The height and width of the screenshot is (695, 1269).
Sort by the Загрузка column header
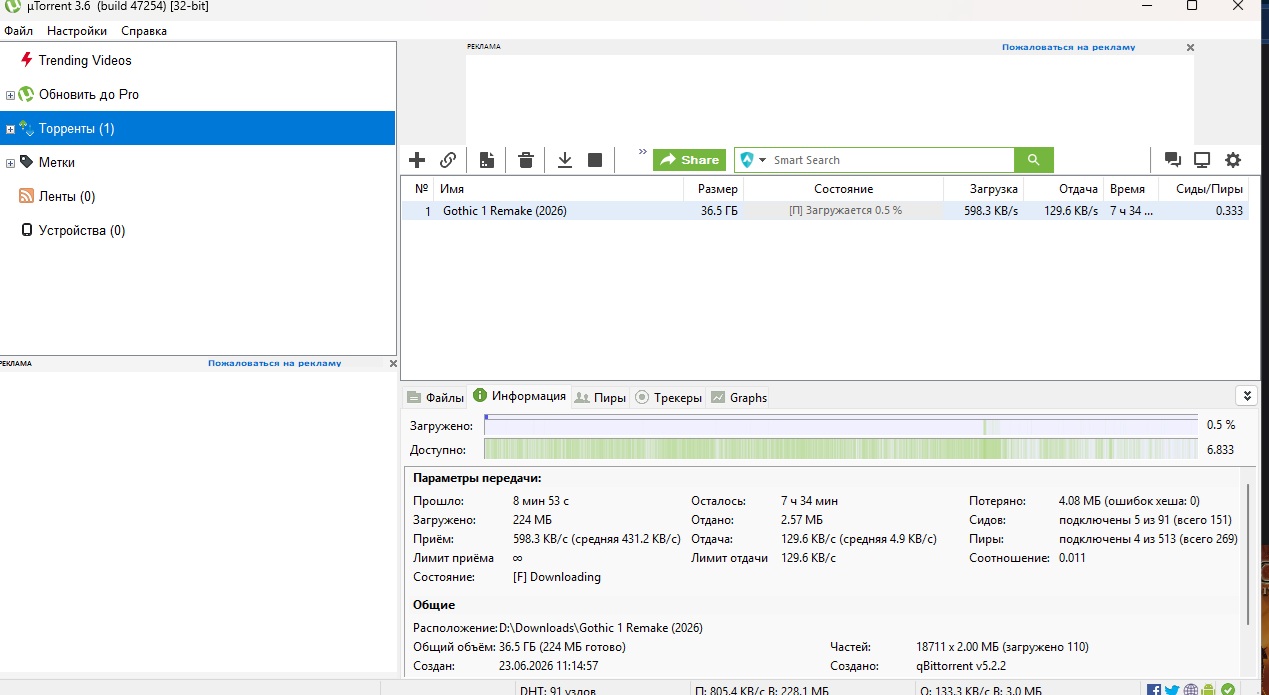pyautogui.click(x=984, y=189)
